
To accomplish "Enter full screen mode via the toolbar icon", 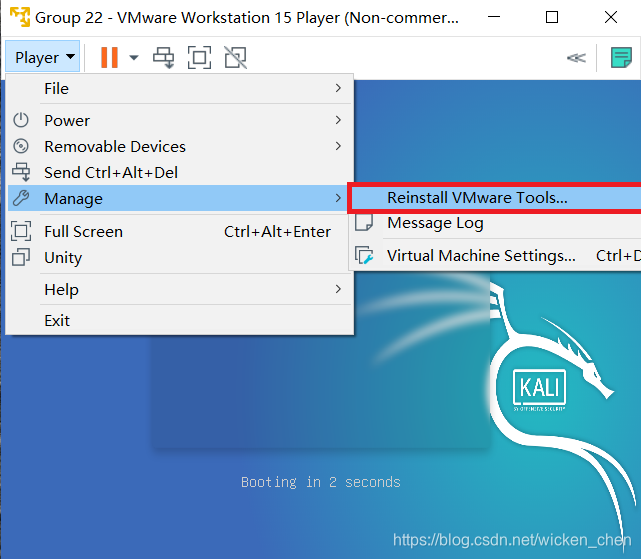I will click(199, 57).
